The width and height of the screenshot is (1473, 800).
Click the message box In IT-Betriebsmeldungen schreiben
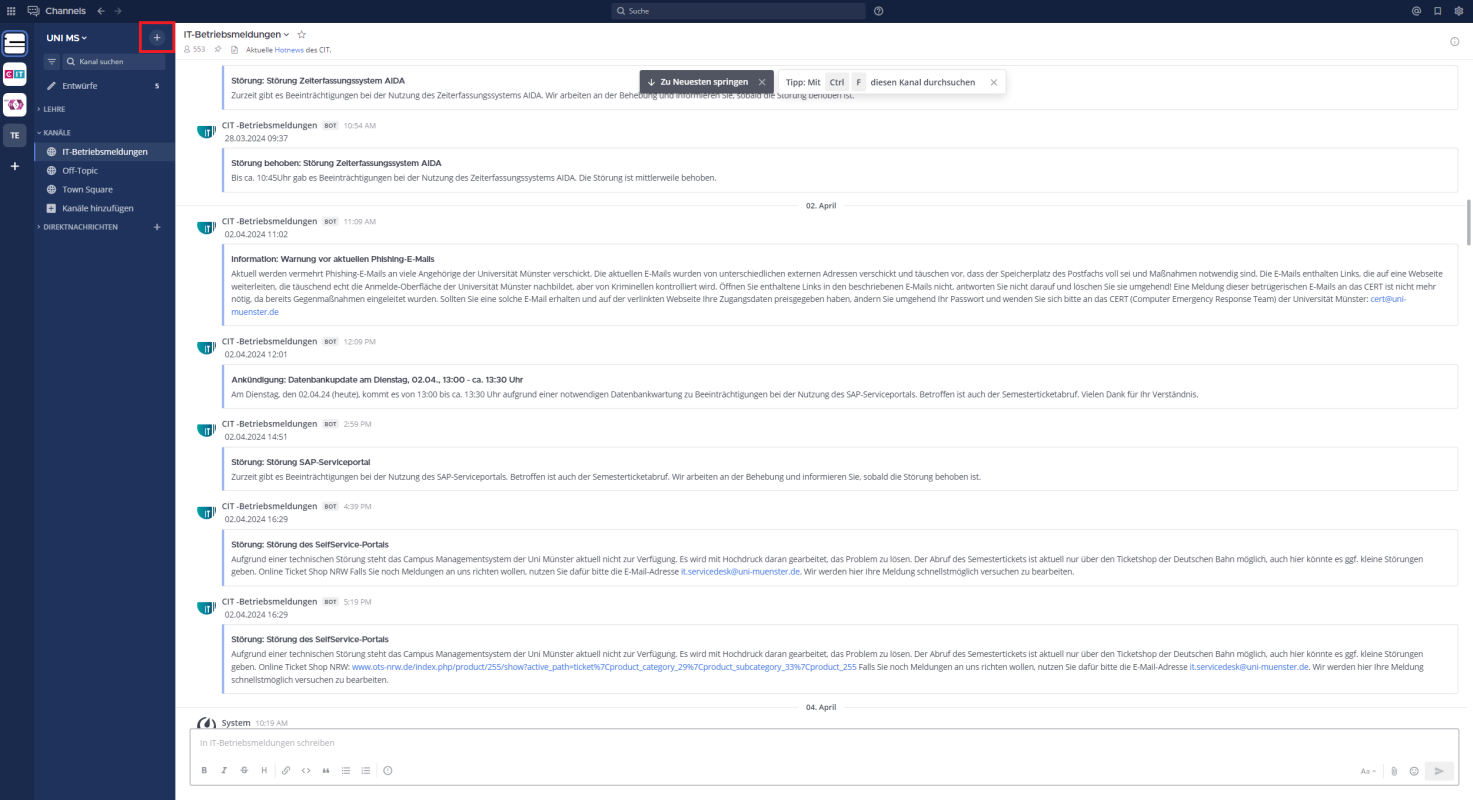click(823, 743)
